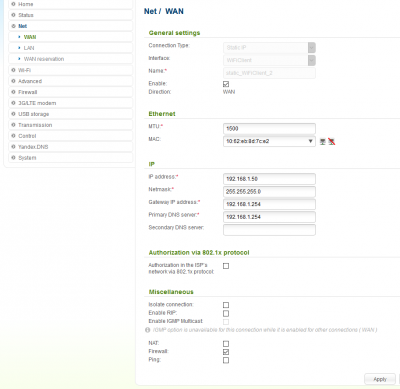Click the gear icon beside Yandex.DNS
Image resolution: width=400 pixels, height=389 pixels.
pos(13,147)
